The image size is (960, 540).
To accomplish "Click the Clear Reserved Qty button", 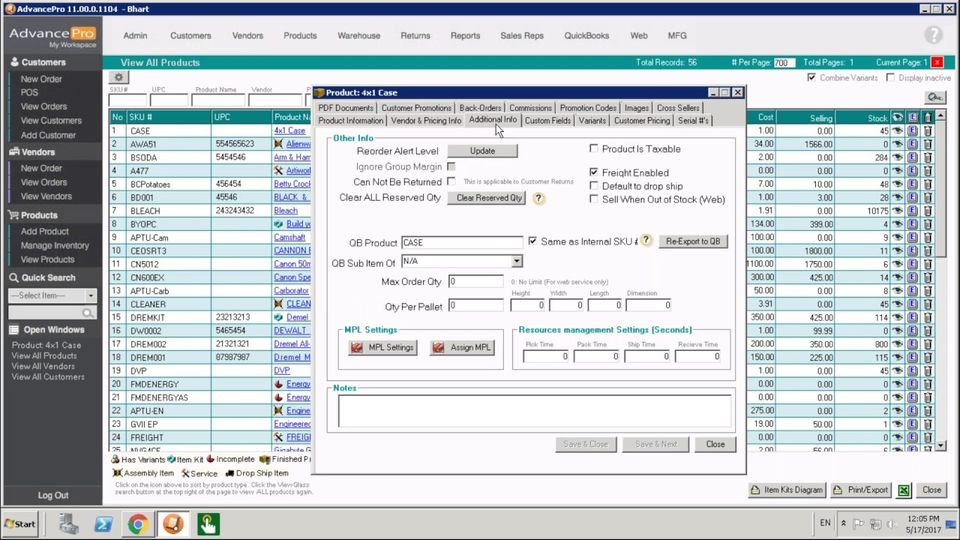I will pos(489,198).
